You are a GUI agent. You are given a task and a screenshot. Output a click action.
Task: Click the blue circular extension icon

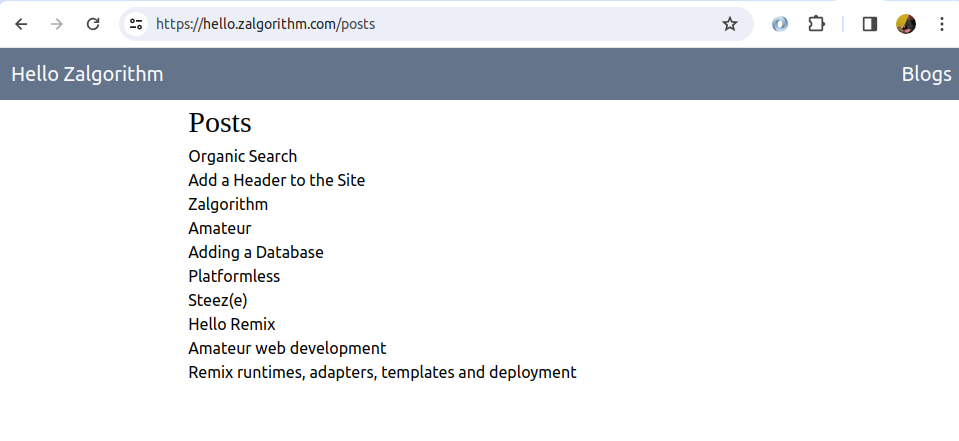coord(780,24)
